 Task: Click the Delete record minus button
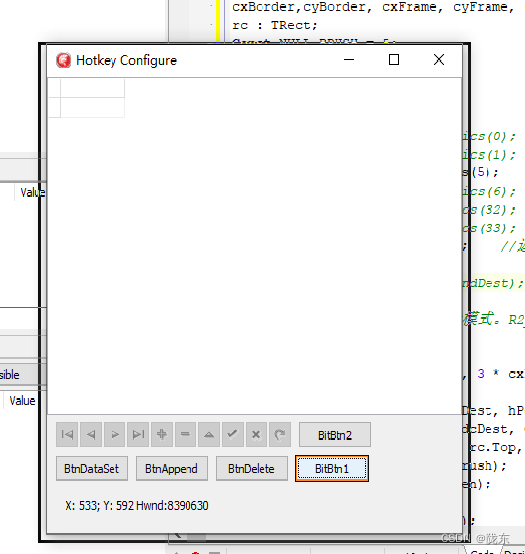pos(185,434)
